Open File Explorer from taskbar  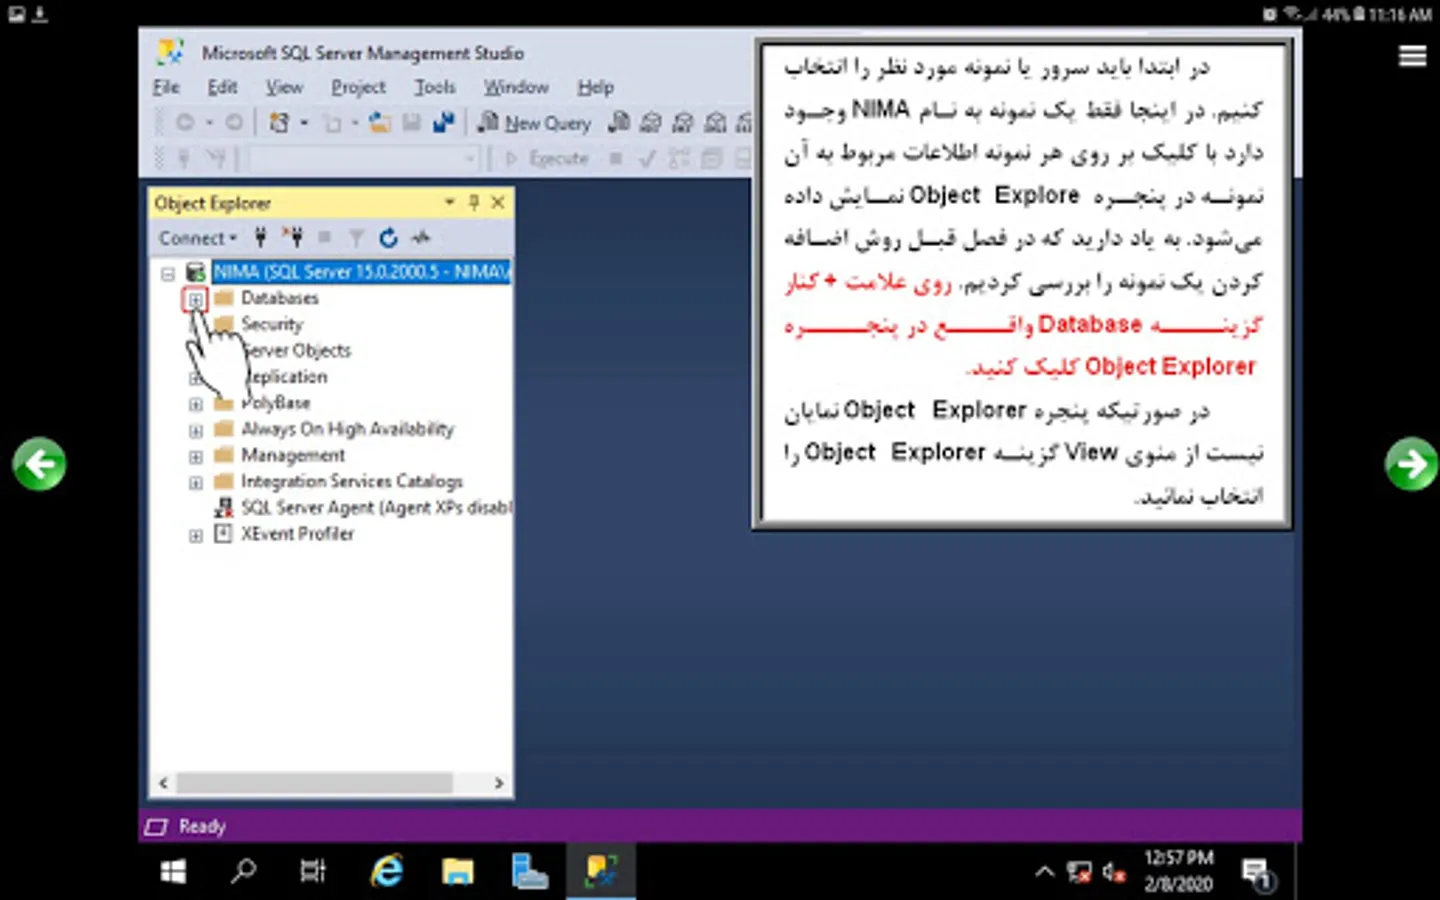tap(458, 872)
